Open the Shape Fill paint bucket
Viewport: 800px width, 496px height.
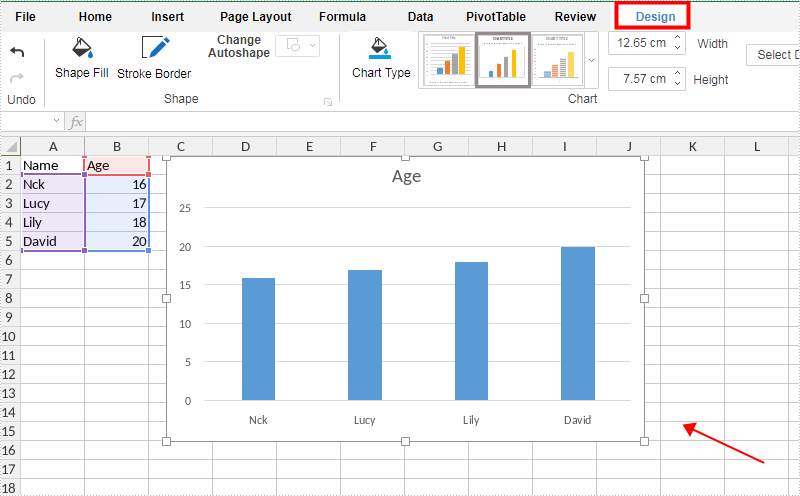82,47
